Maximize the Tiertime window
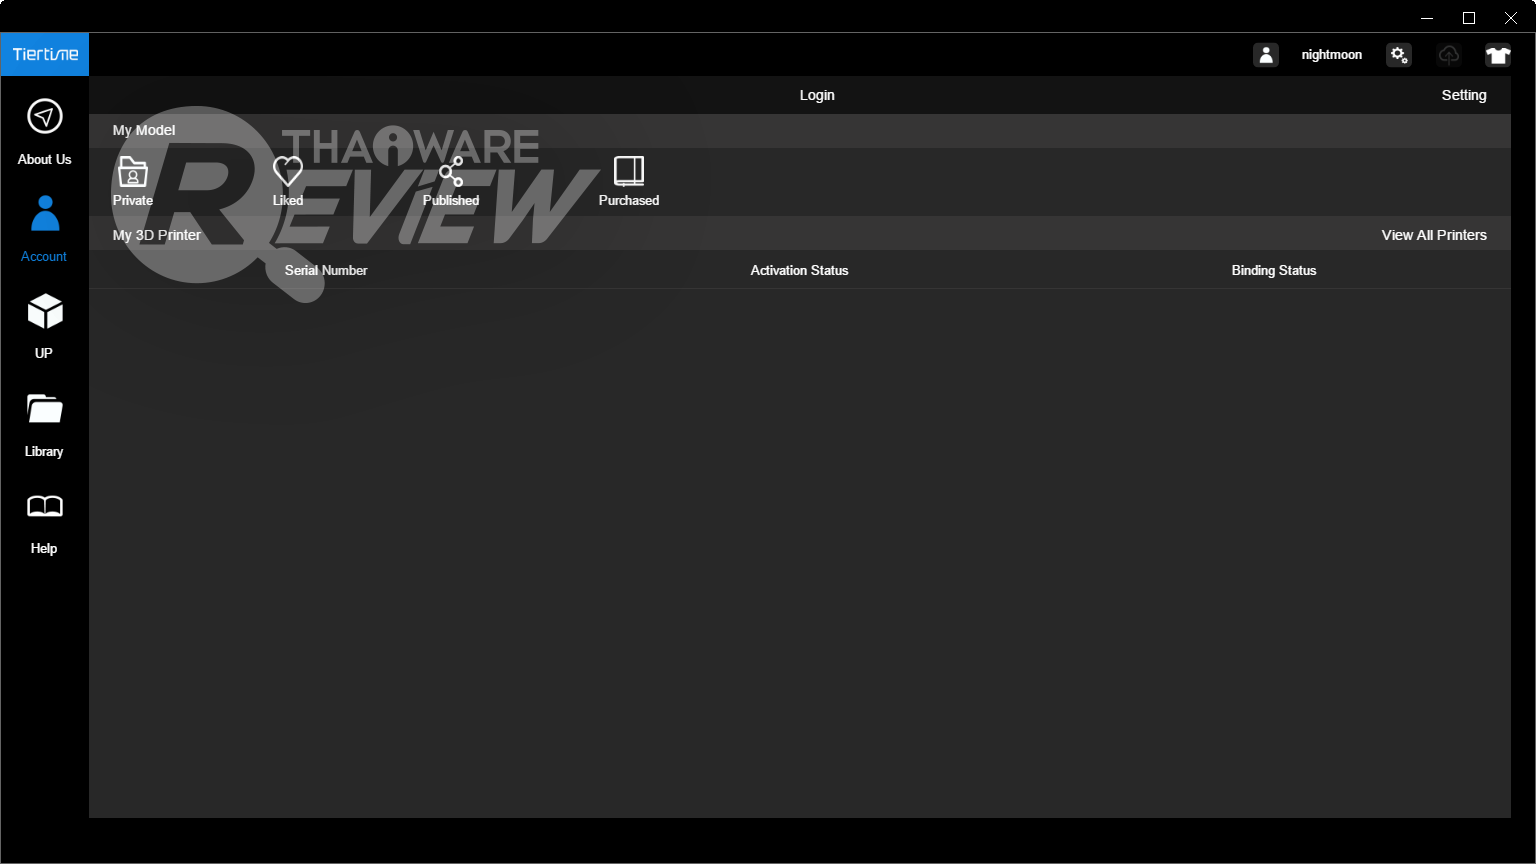The height and width of the screenshot is (864, 1536). point(1469,18)
